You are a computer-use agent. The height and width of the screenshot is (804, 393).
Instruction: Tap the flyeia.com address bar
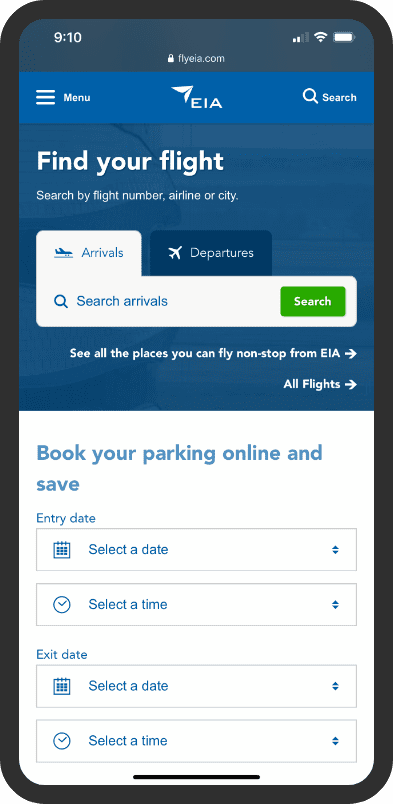(196, 58)
